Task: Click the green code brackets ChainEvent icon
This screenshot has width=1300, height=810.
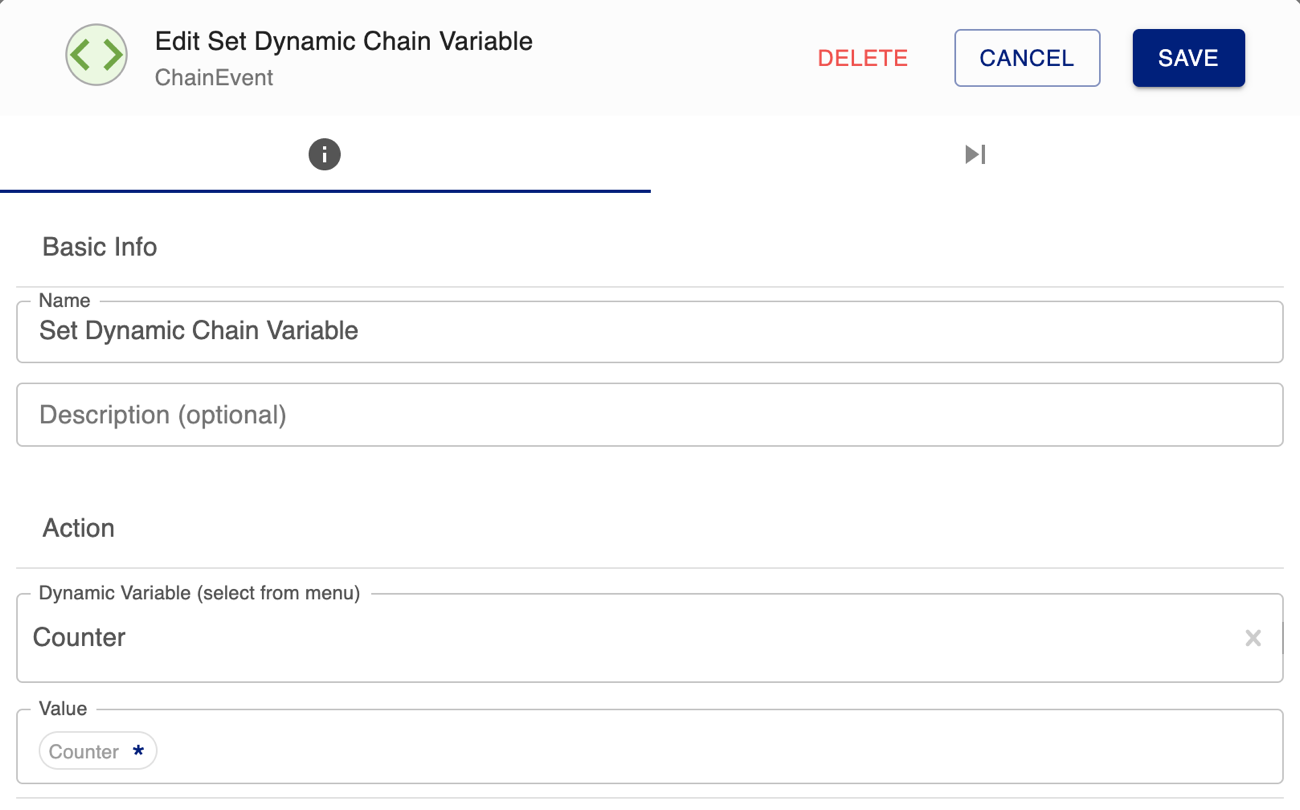Action: (x=97, y=55)
